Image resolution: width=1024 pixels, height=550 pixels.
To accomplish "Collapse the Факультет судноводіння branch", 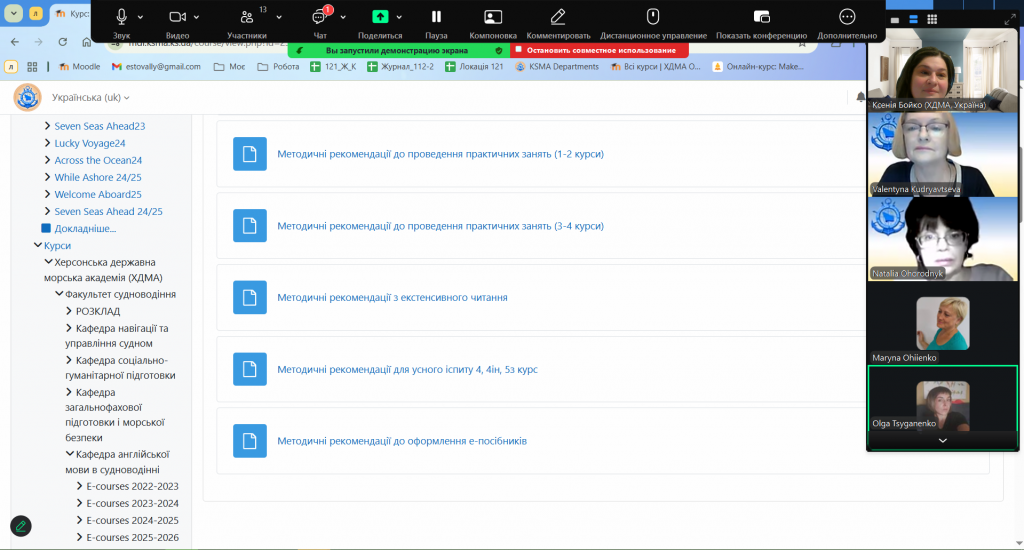I will tap(59, 294).
